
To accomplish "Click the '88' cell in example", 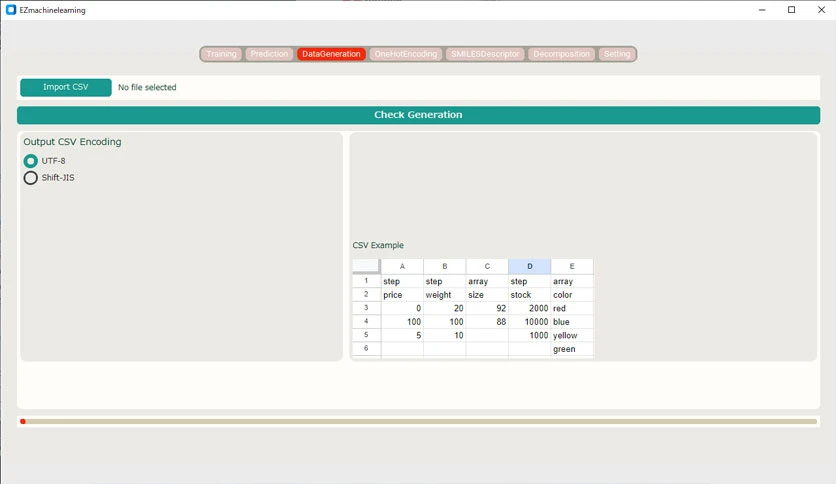I will pos(487,322).
